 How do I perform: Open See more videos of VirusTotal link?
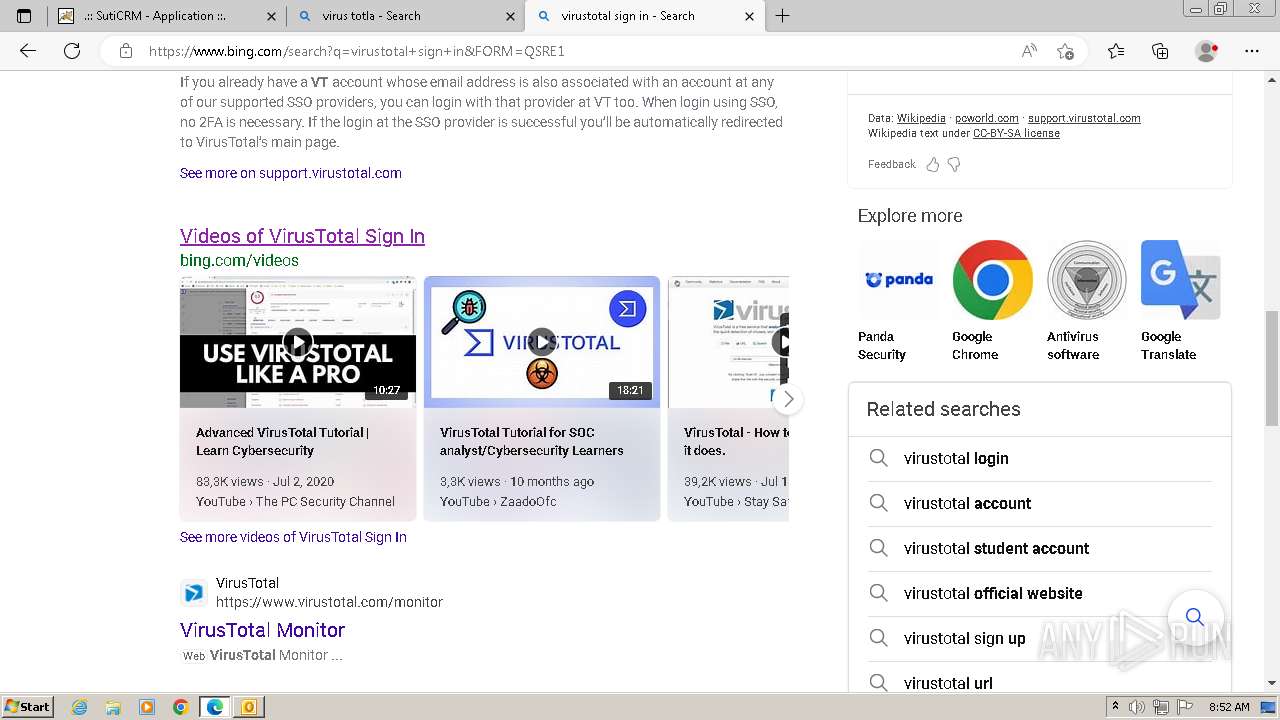coord(293,537)
